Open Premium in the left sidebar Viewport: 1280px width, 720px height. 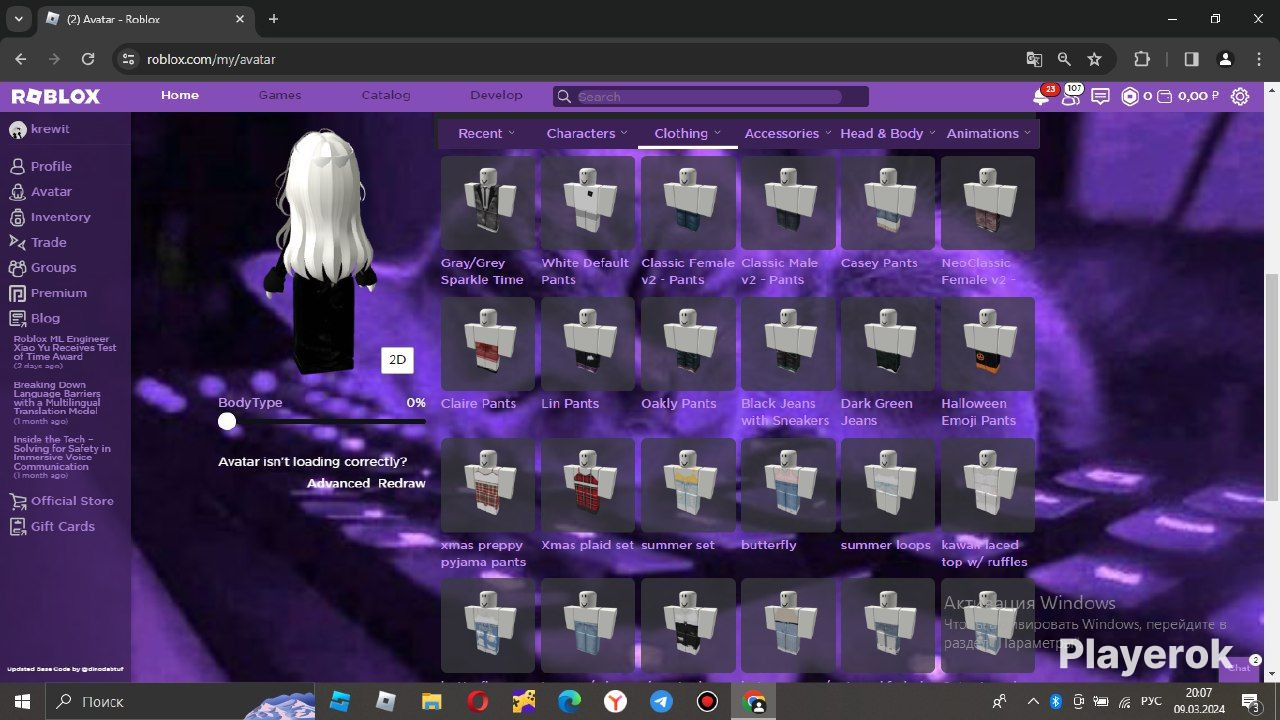pyautogui.click(x=58, y=293)
